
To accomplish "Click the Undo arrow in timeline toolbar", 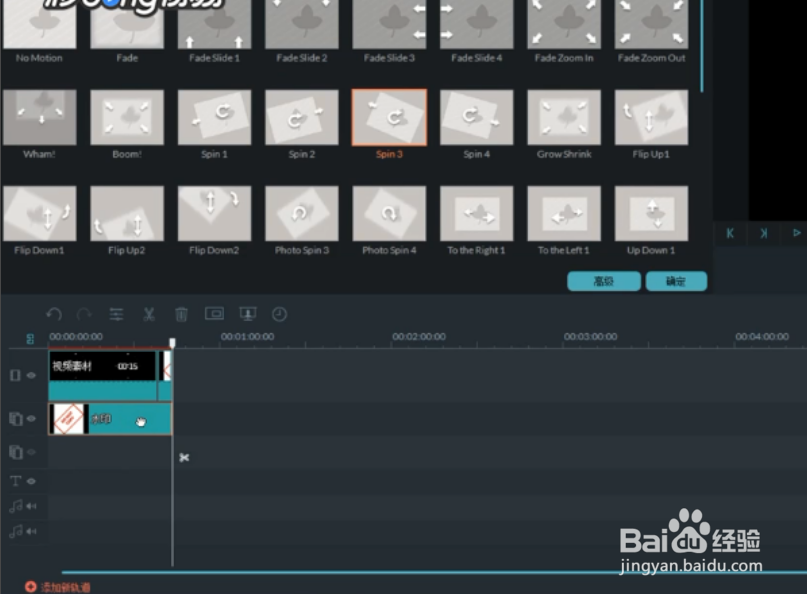I will (x=54, y=314).
